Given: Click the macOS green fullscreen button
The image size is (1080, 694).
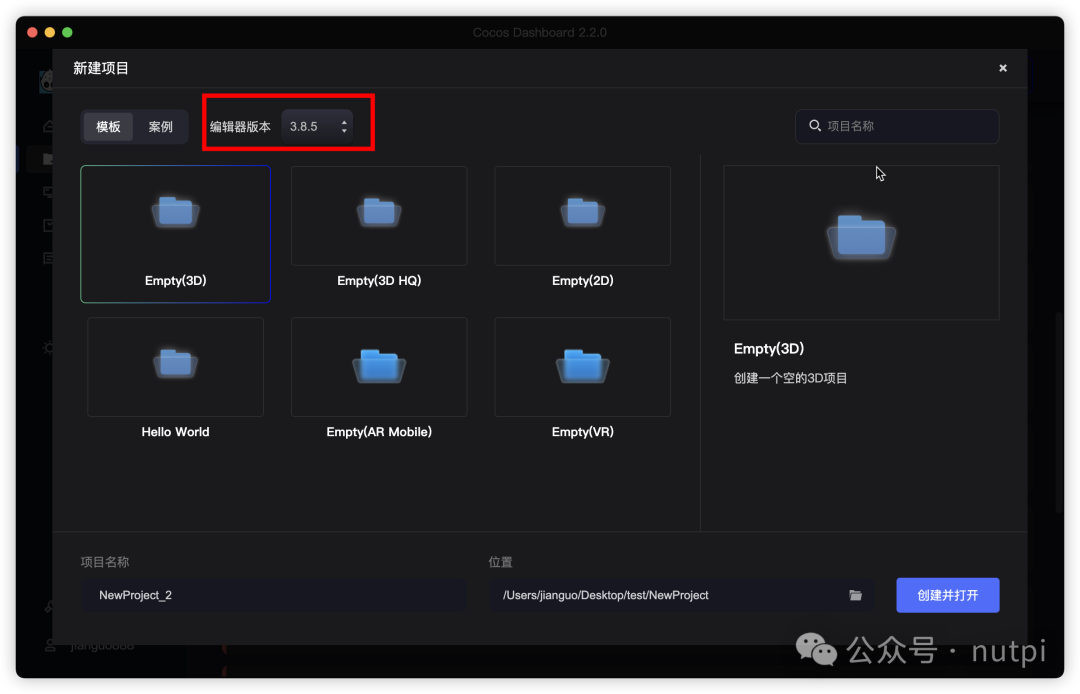Looking at the screenshot, I should pos(68,32).
